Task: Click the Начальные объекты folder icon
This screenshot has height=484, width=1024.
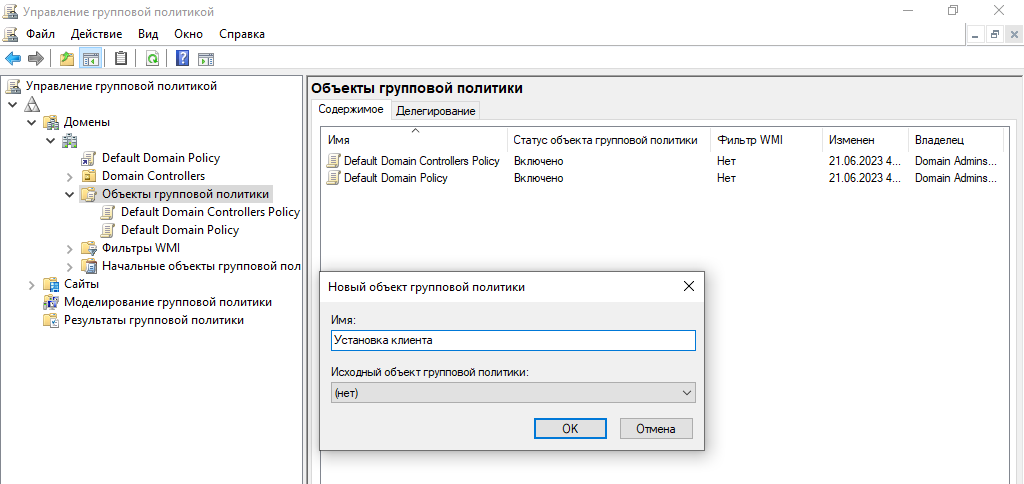Action: (89, 266)
